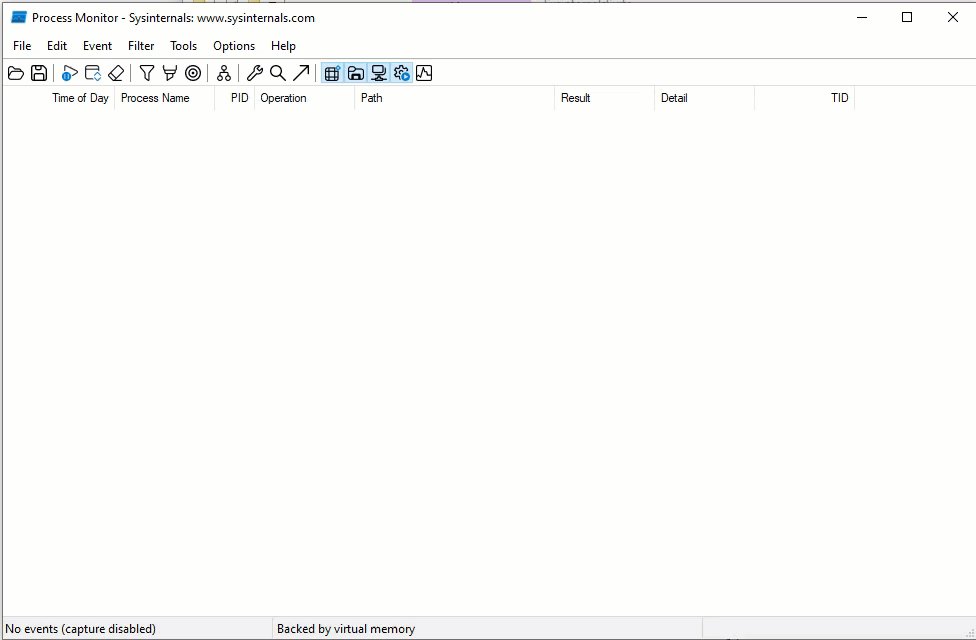The image size is (976, 640).
Task: Click the Detail column header
Action: click(x=705, y=98)
